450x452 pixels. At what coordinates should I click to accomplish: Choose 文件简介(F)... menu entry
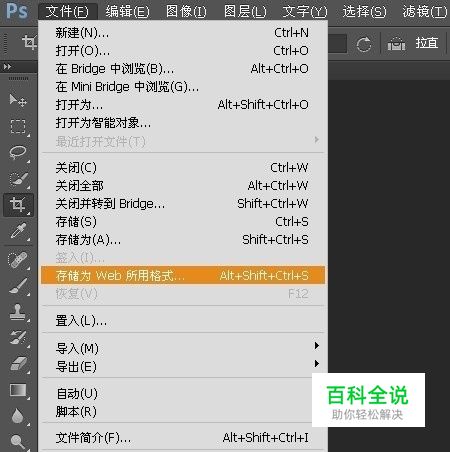[x=183, y=438]
